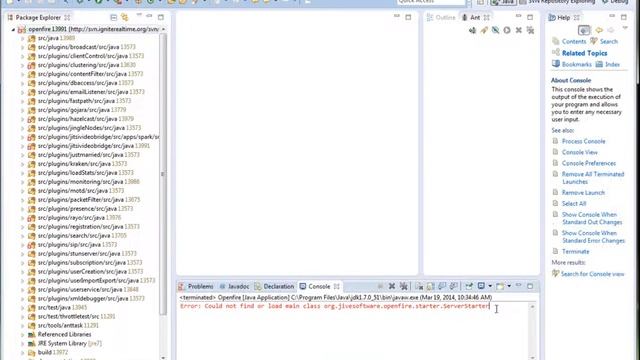Image resolution: width=640 pixels, height=360 pixels.
Task: Open Terminate help topic link
Action: (576, 251)
